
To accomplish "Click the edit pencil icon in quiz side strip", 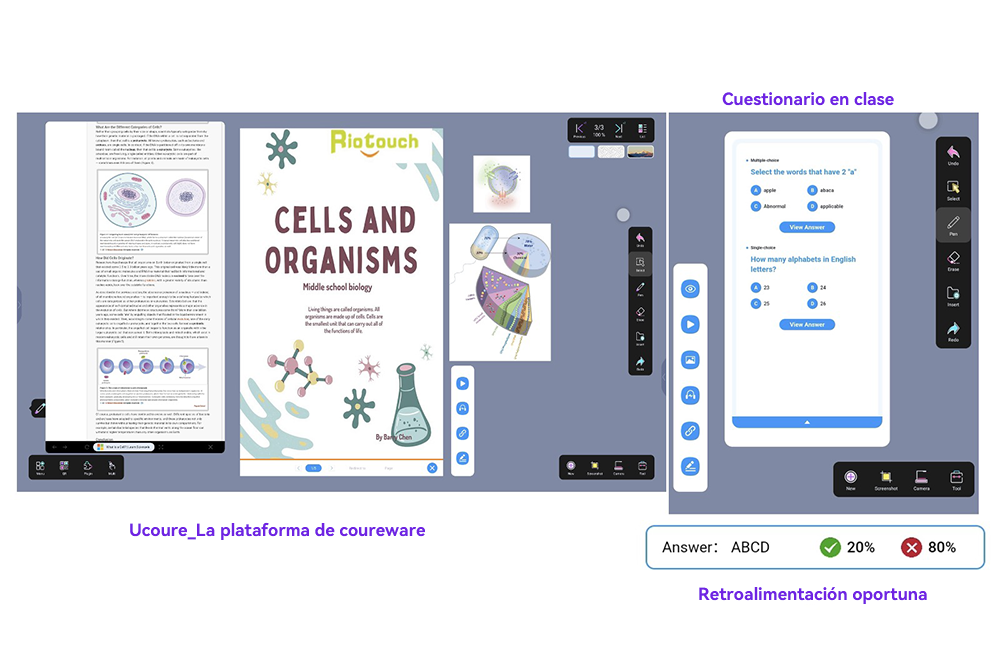I will tap(690, 467).
